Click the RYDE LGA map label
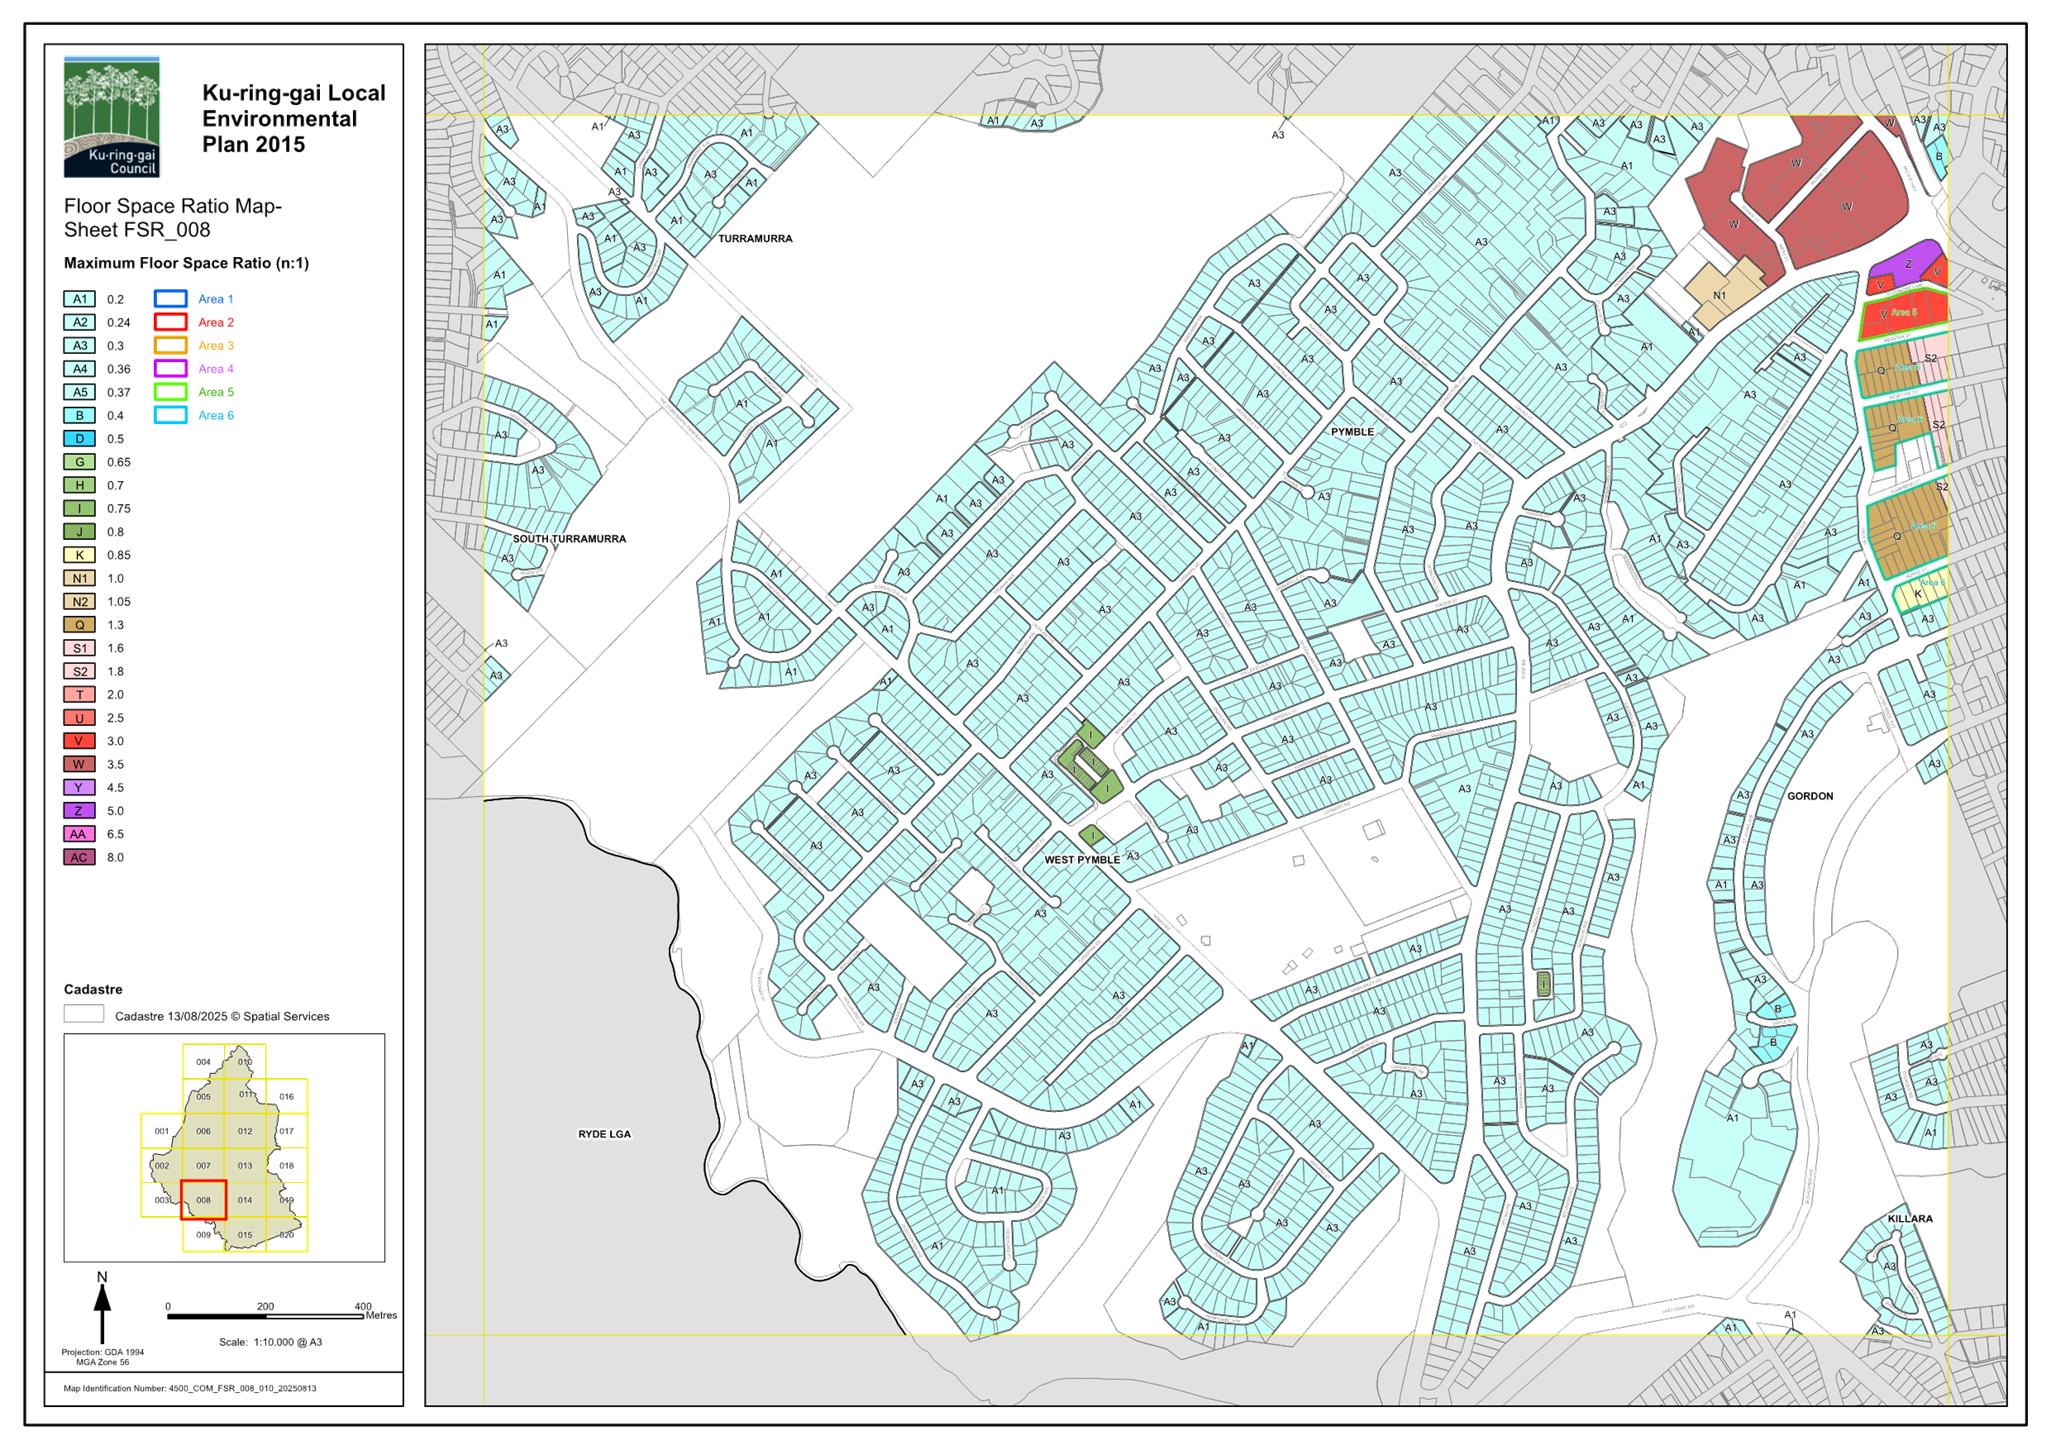The width and height of the screenshot is (2051, 1450). (x=604, y=1134)
